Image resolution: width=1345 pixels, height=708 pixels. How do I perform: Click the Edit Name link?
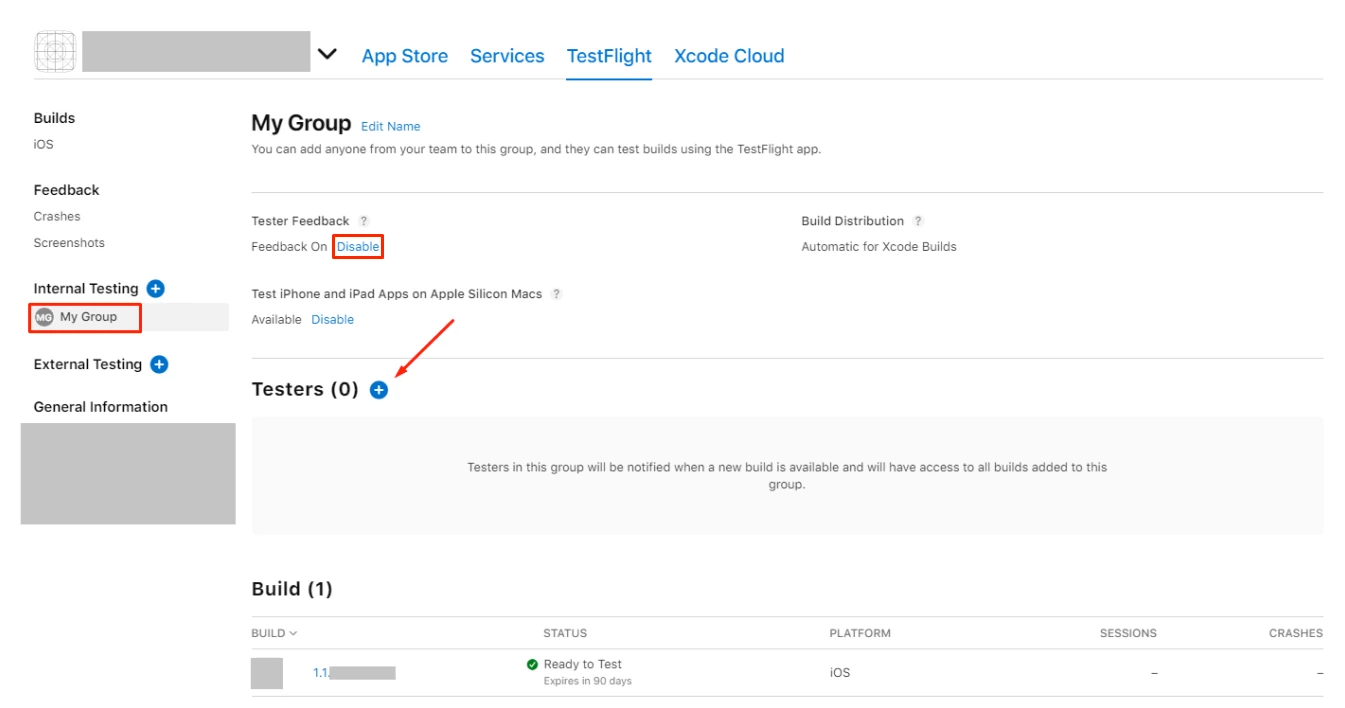(390, 126)
